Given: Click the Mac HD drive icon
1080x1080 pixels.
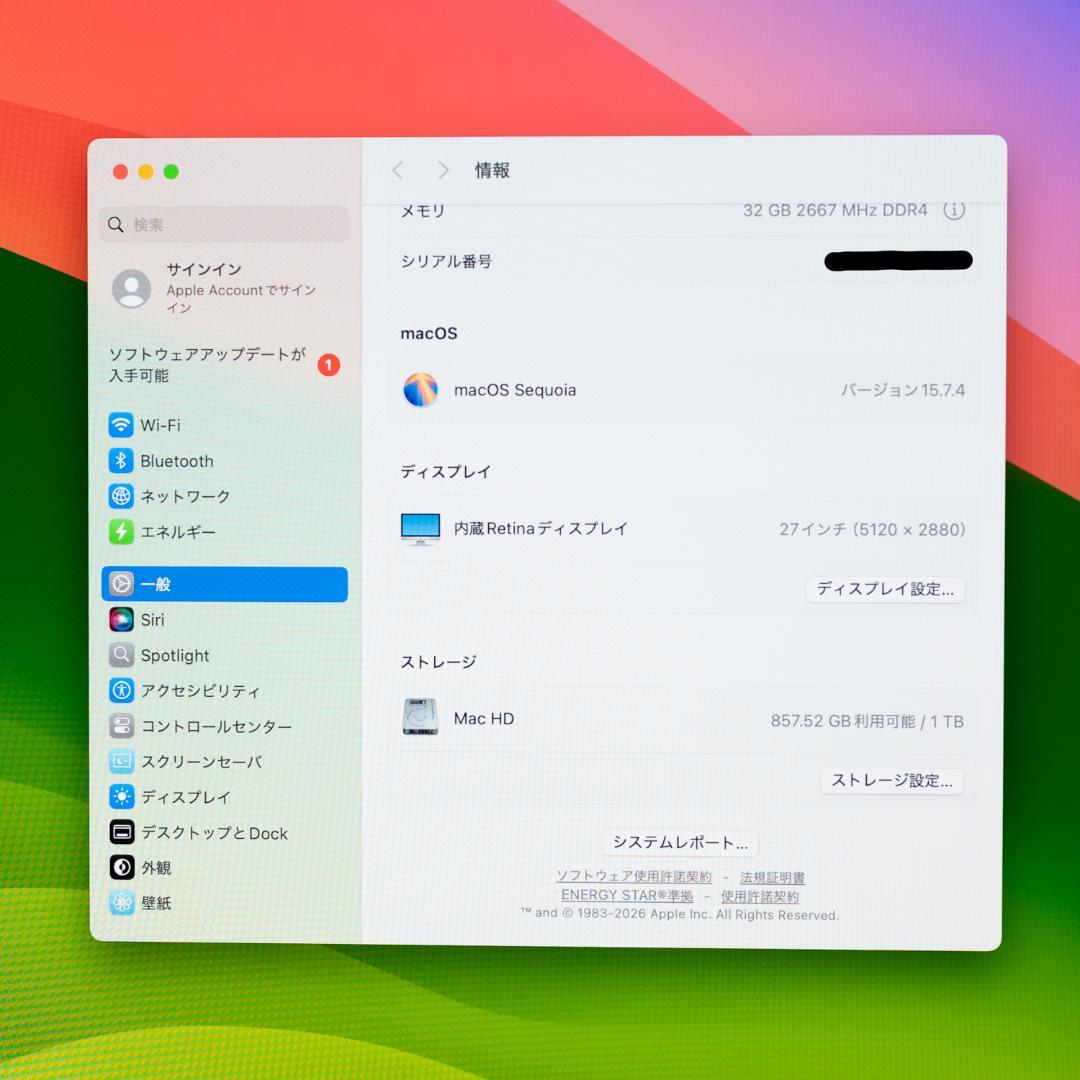Looking at the screenshot, I should (x=420, y=718).
